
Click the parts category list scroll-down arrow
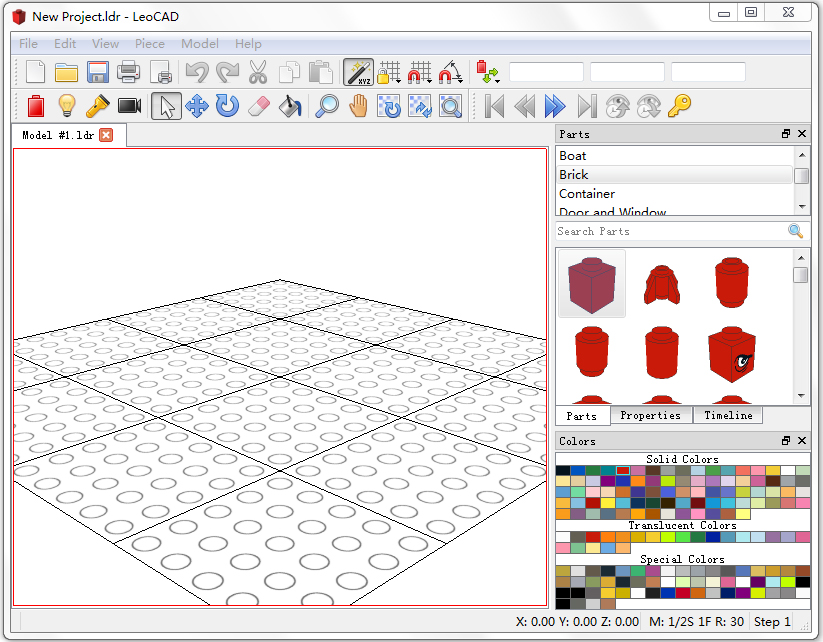point(802,207)
